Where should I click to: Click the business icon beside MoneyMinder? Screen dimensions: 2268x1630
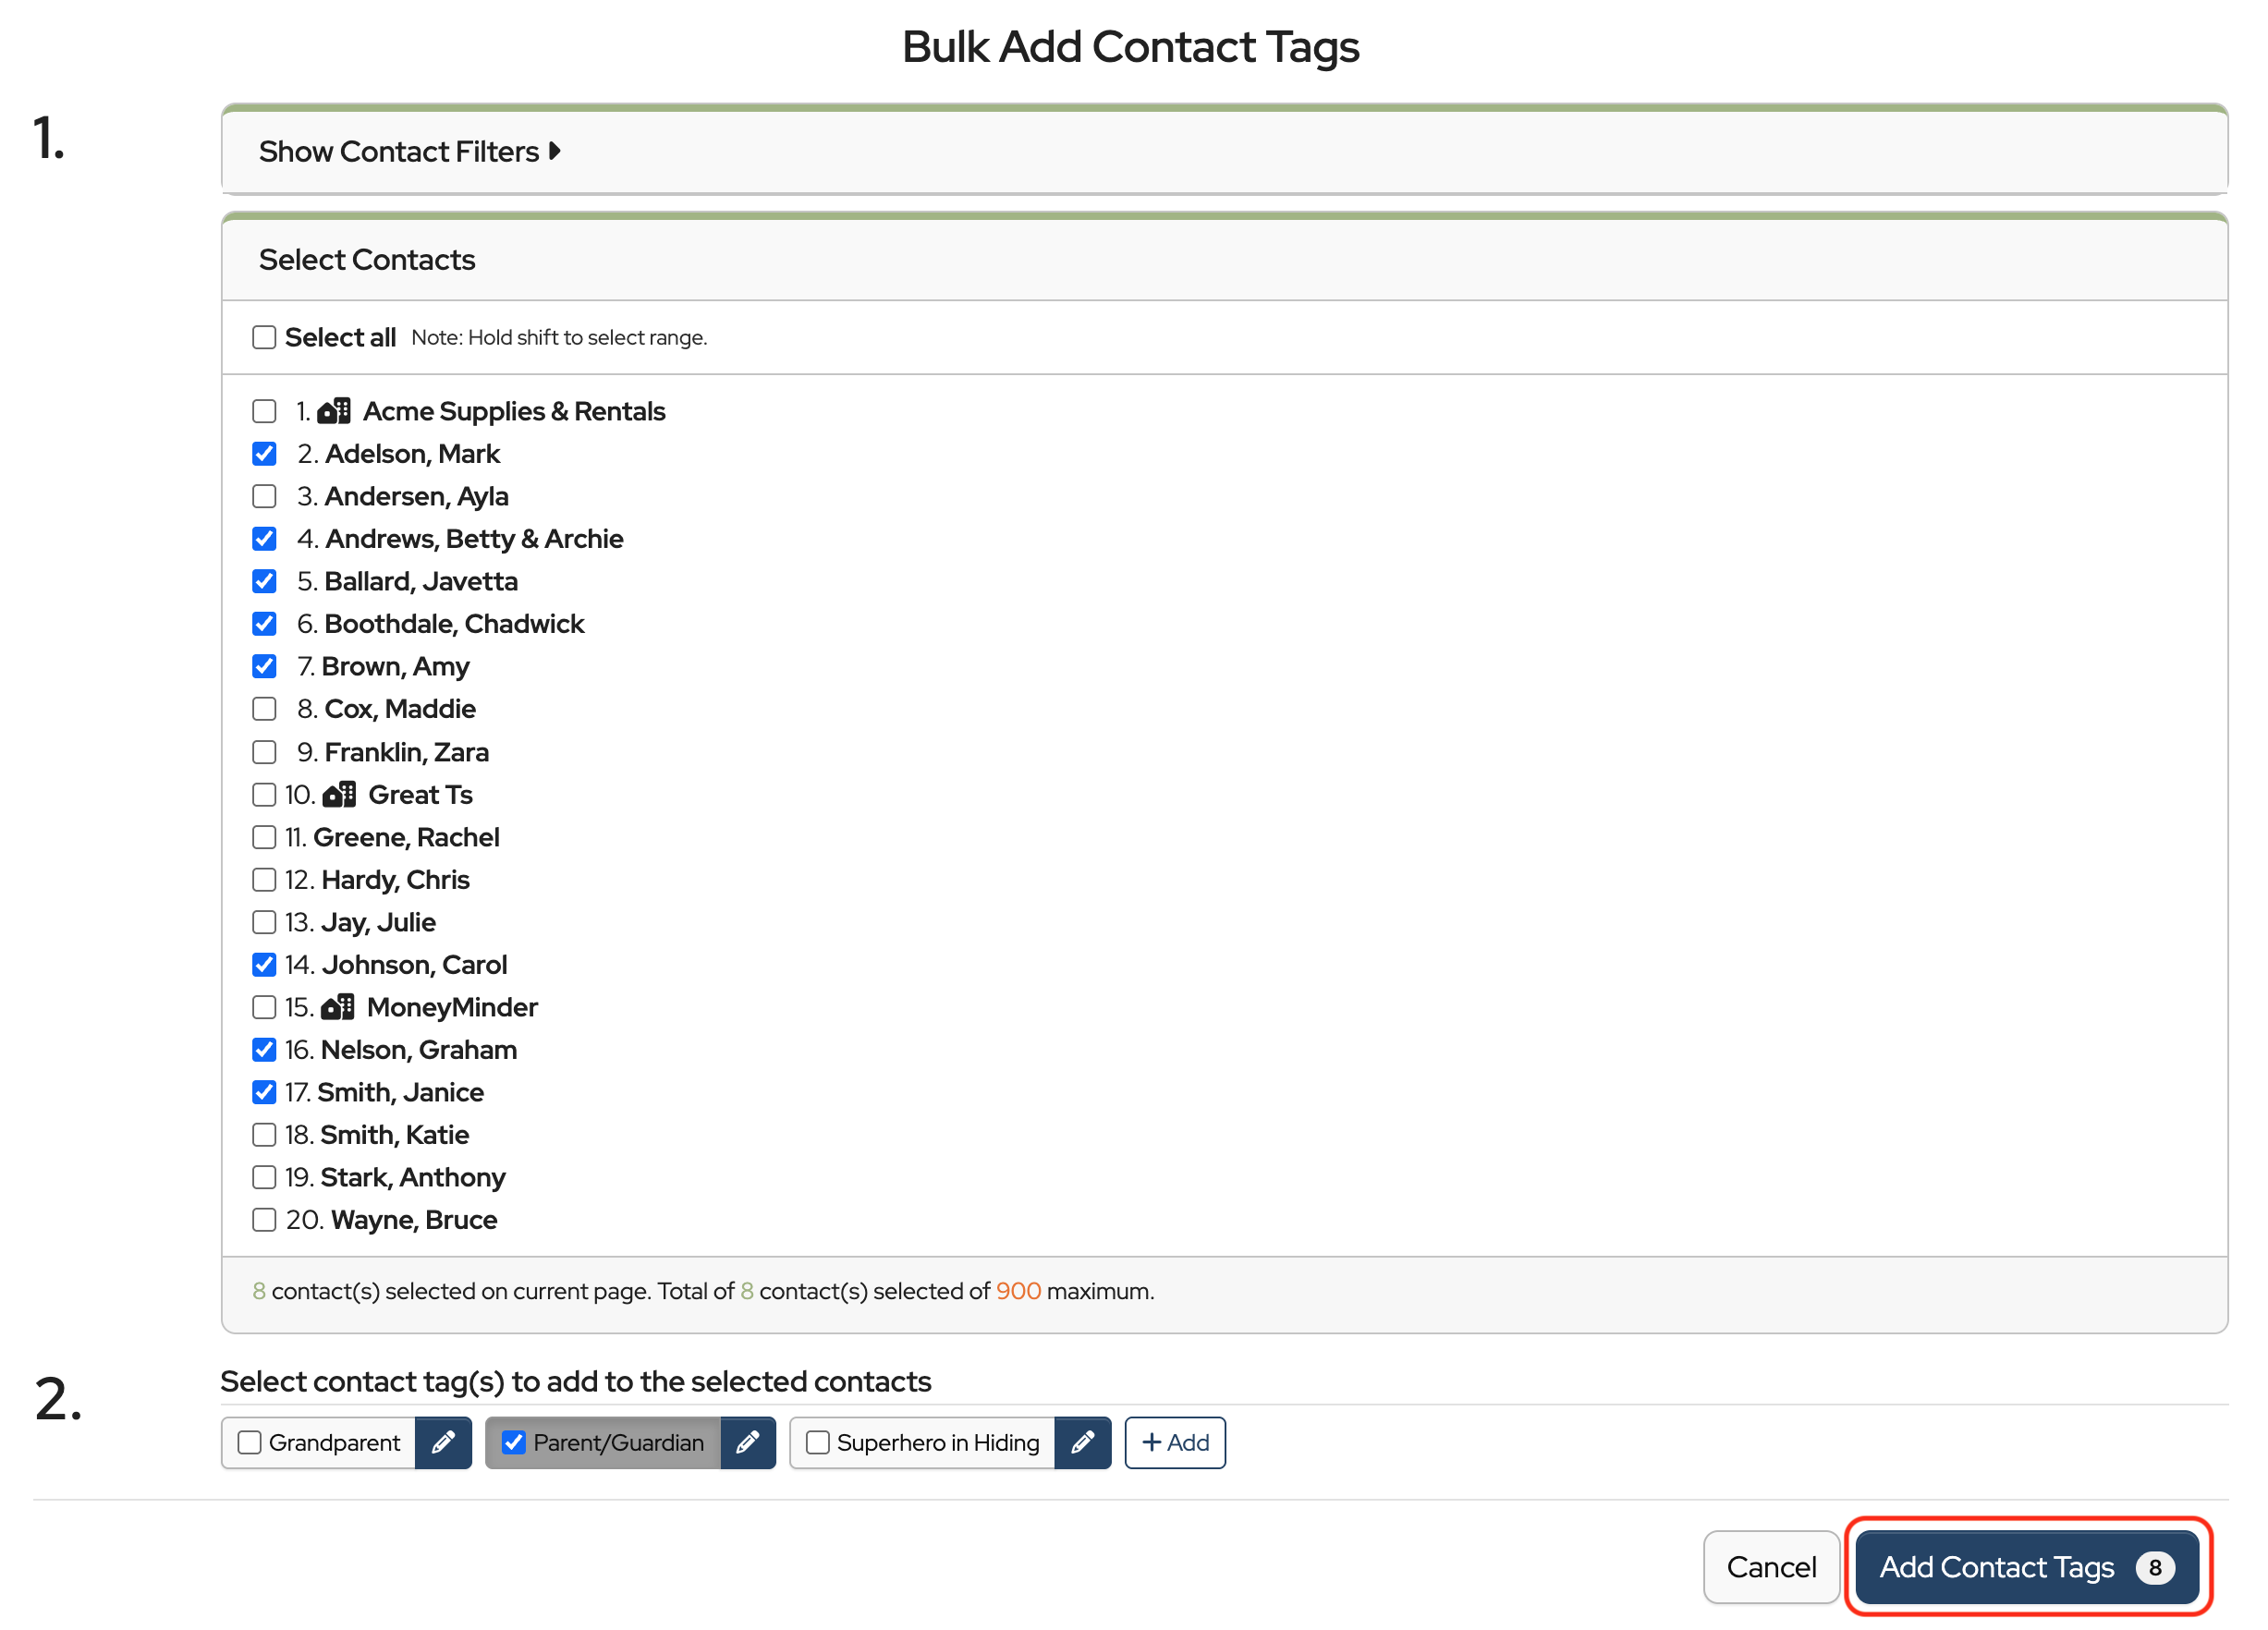pos(338,1006)
